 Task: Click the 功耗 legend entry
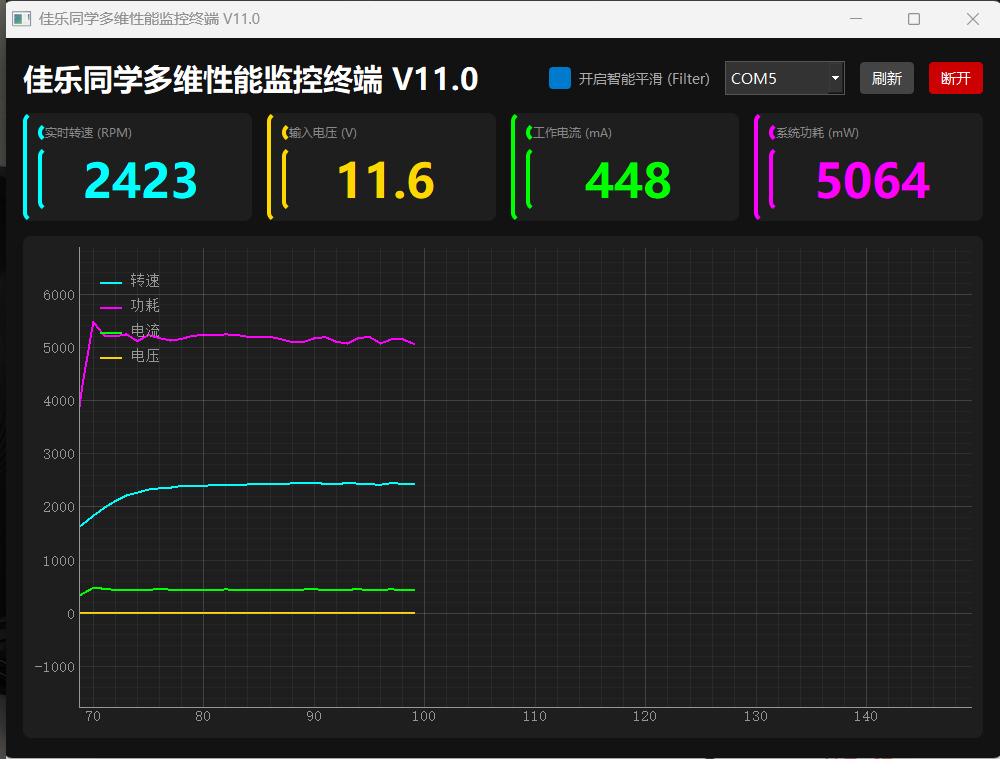pos(130,306)
